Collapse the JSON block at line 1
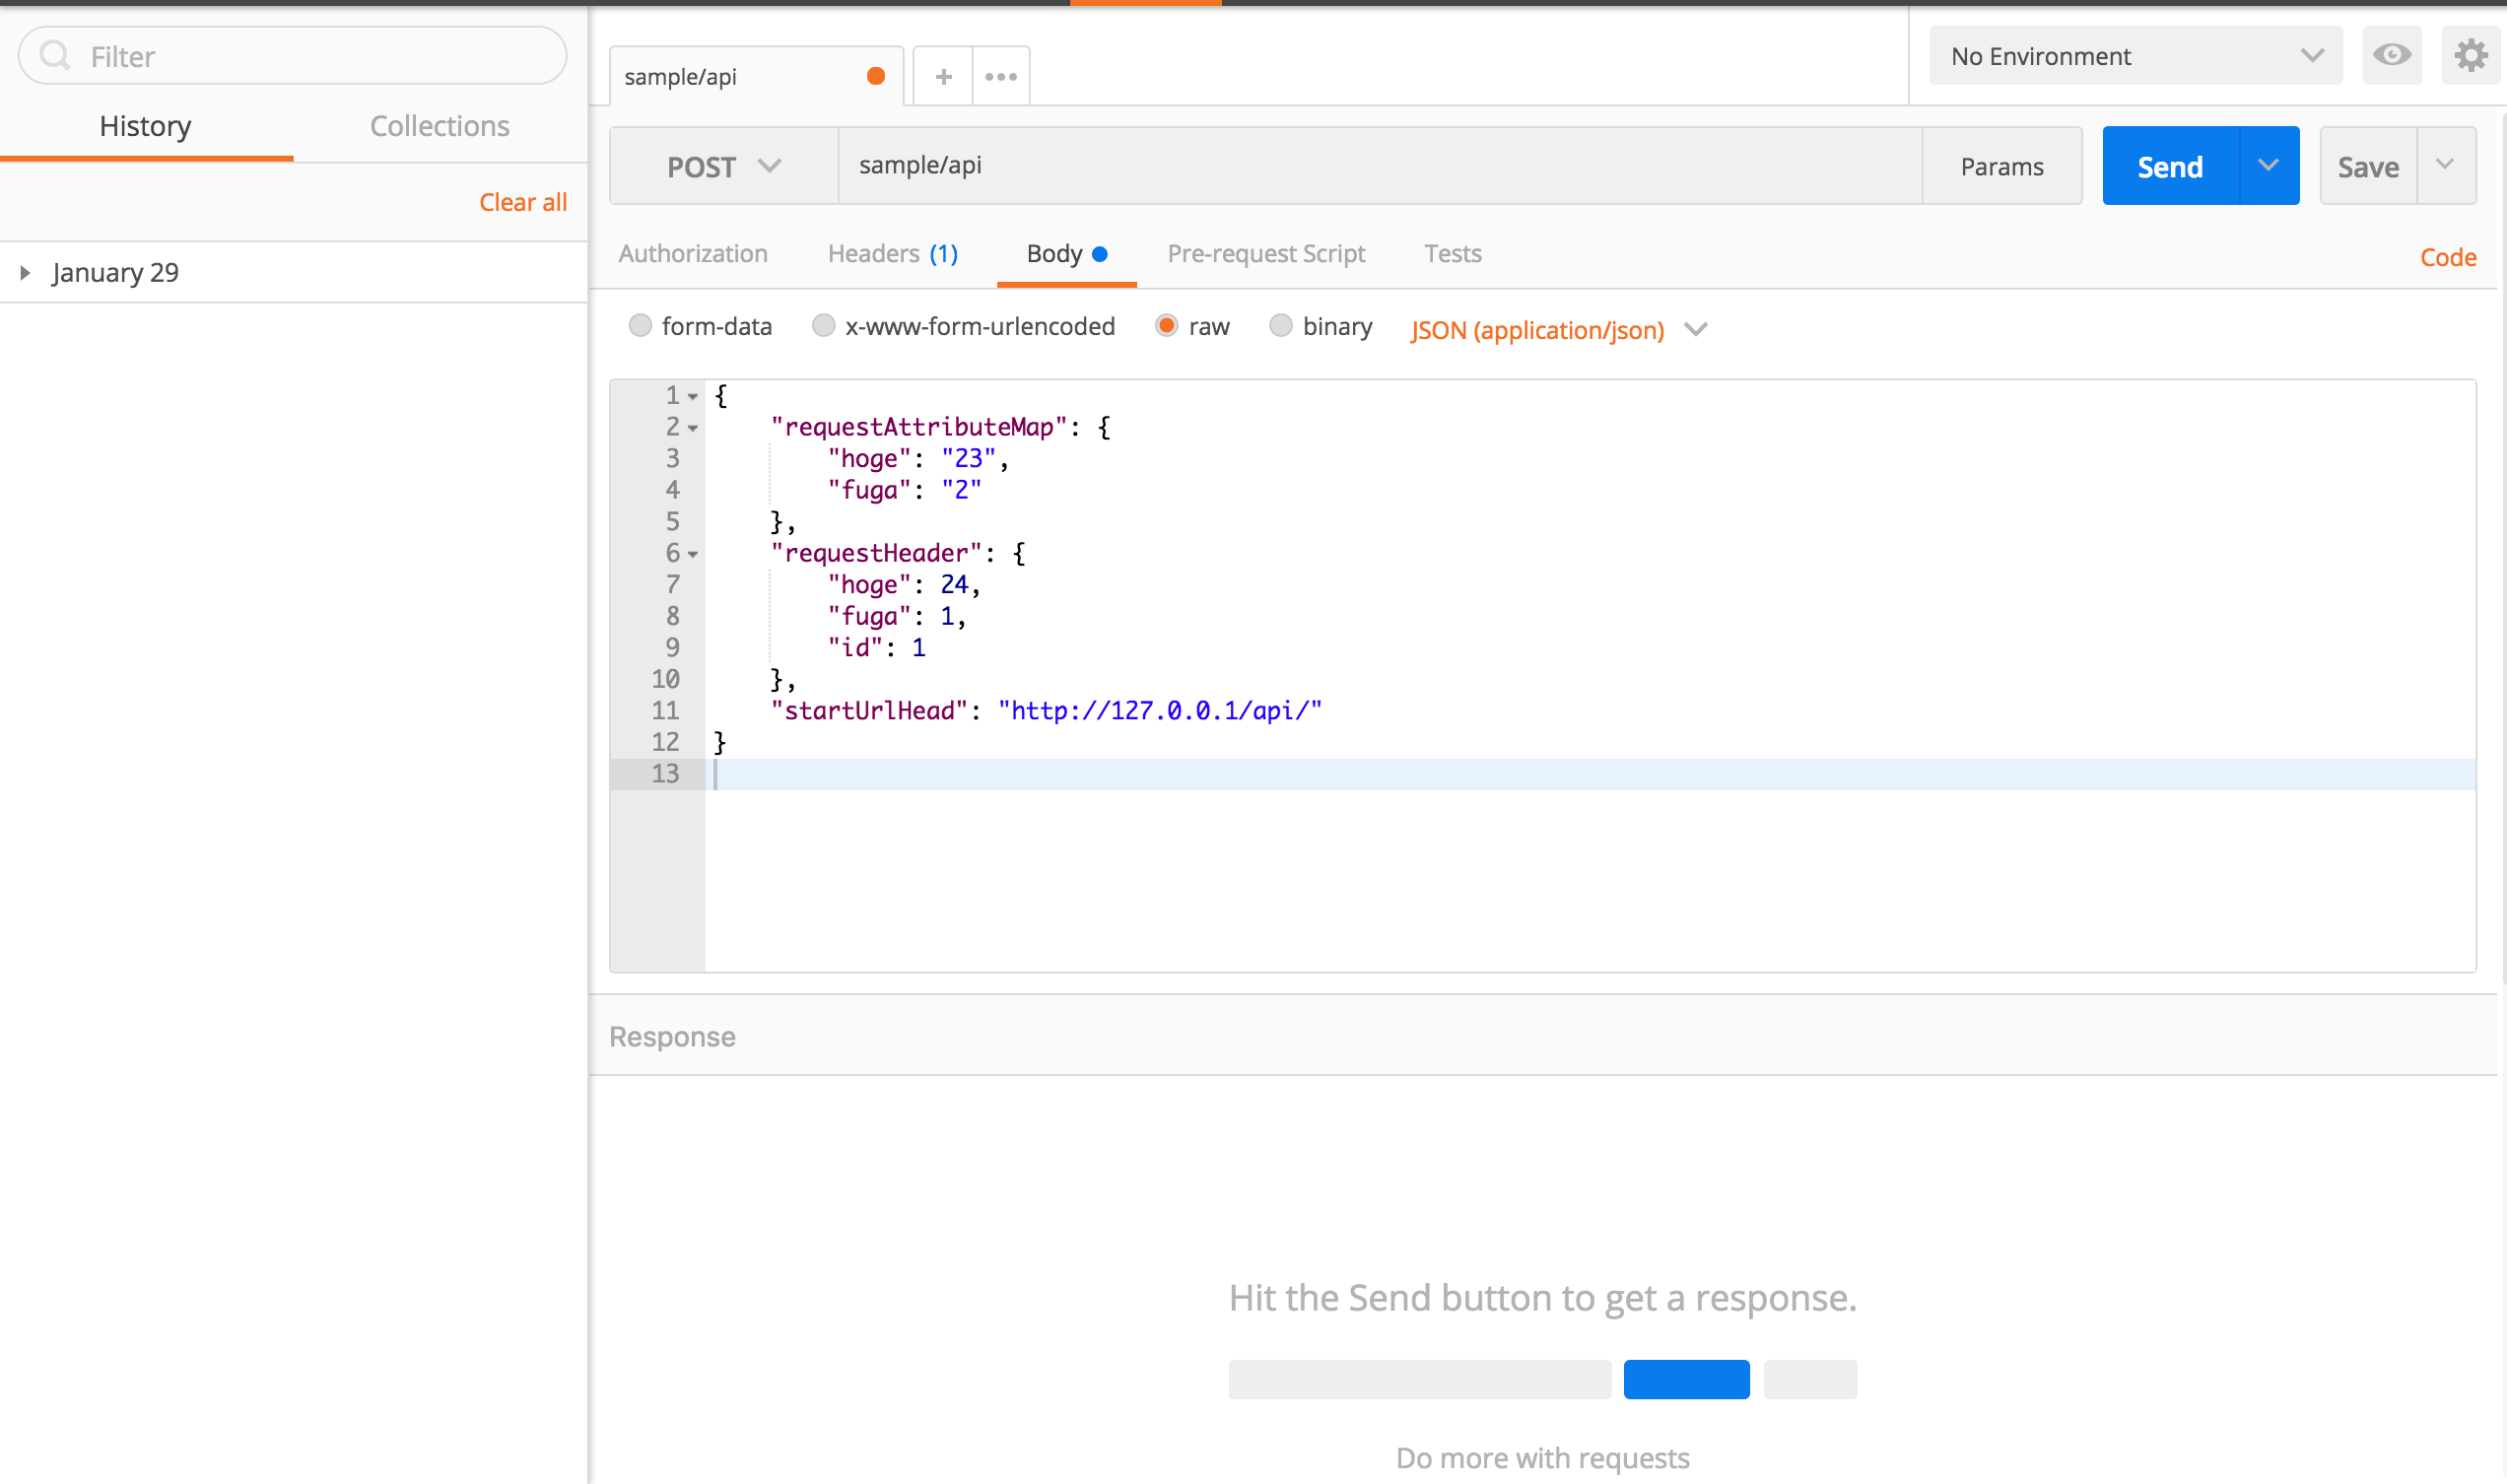 692,397
